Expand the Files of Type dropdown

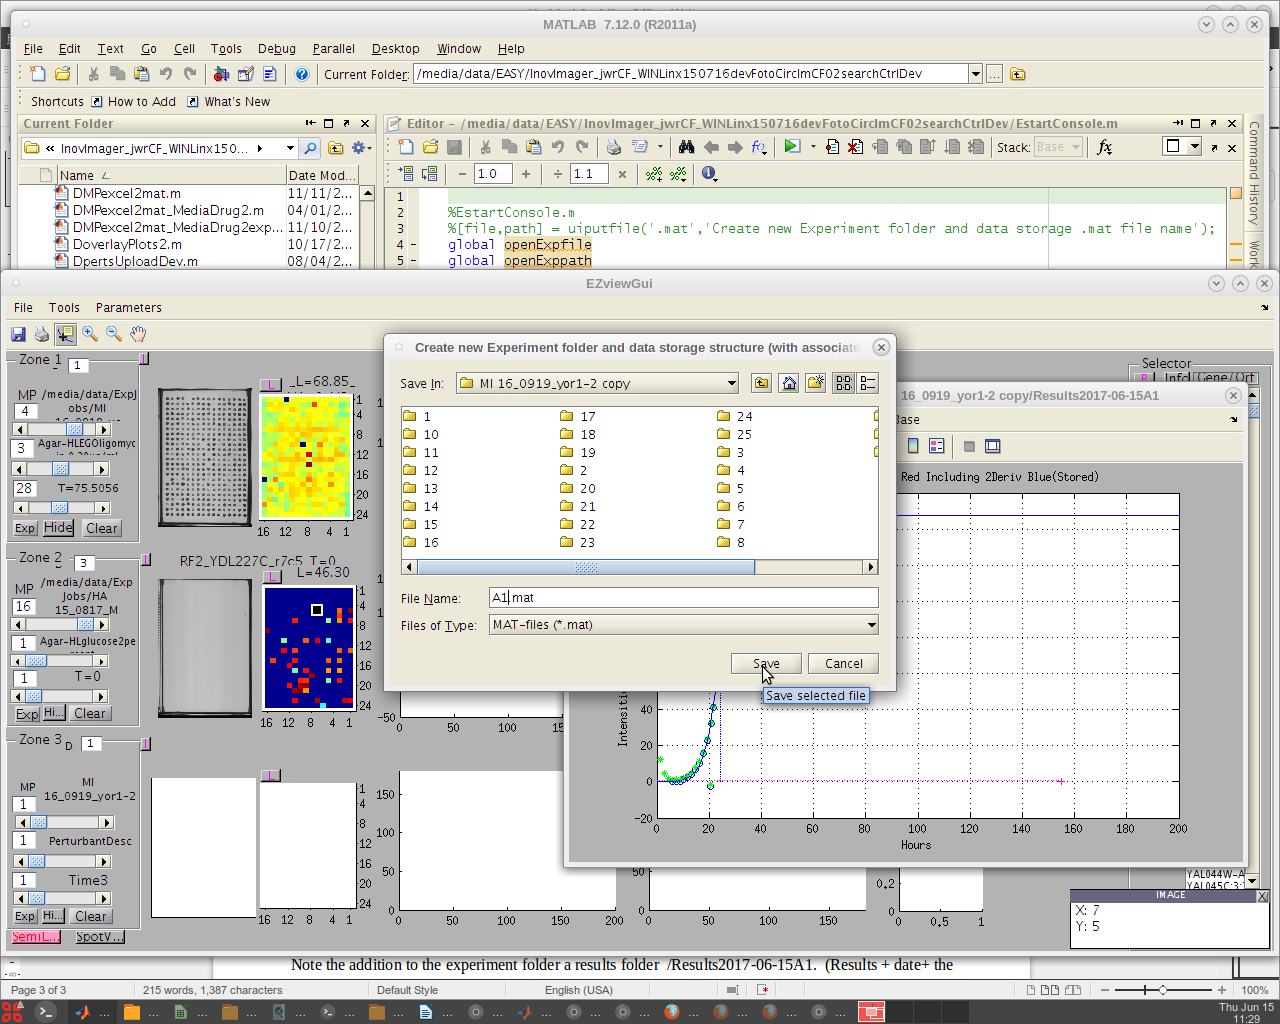(871, 625)
